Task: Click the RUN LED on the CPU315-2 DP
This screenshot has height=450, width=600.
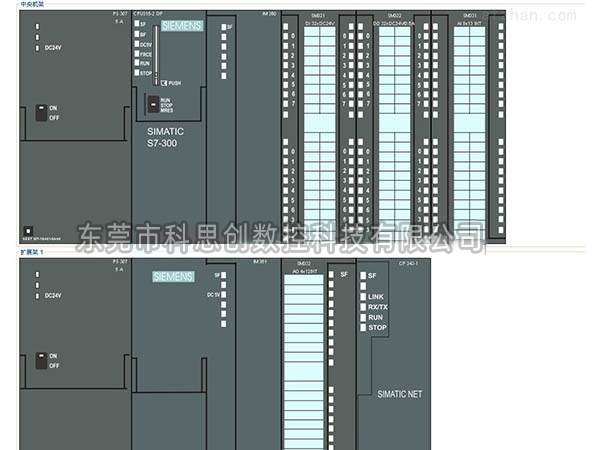Action: [x=137, y=63]
